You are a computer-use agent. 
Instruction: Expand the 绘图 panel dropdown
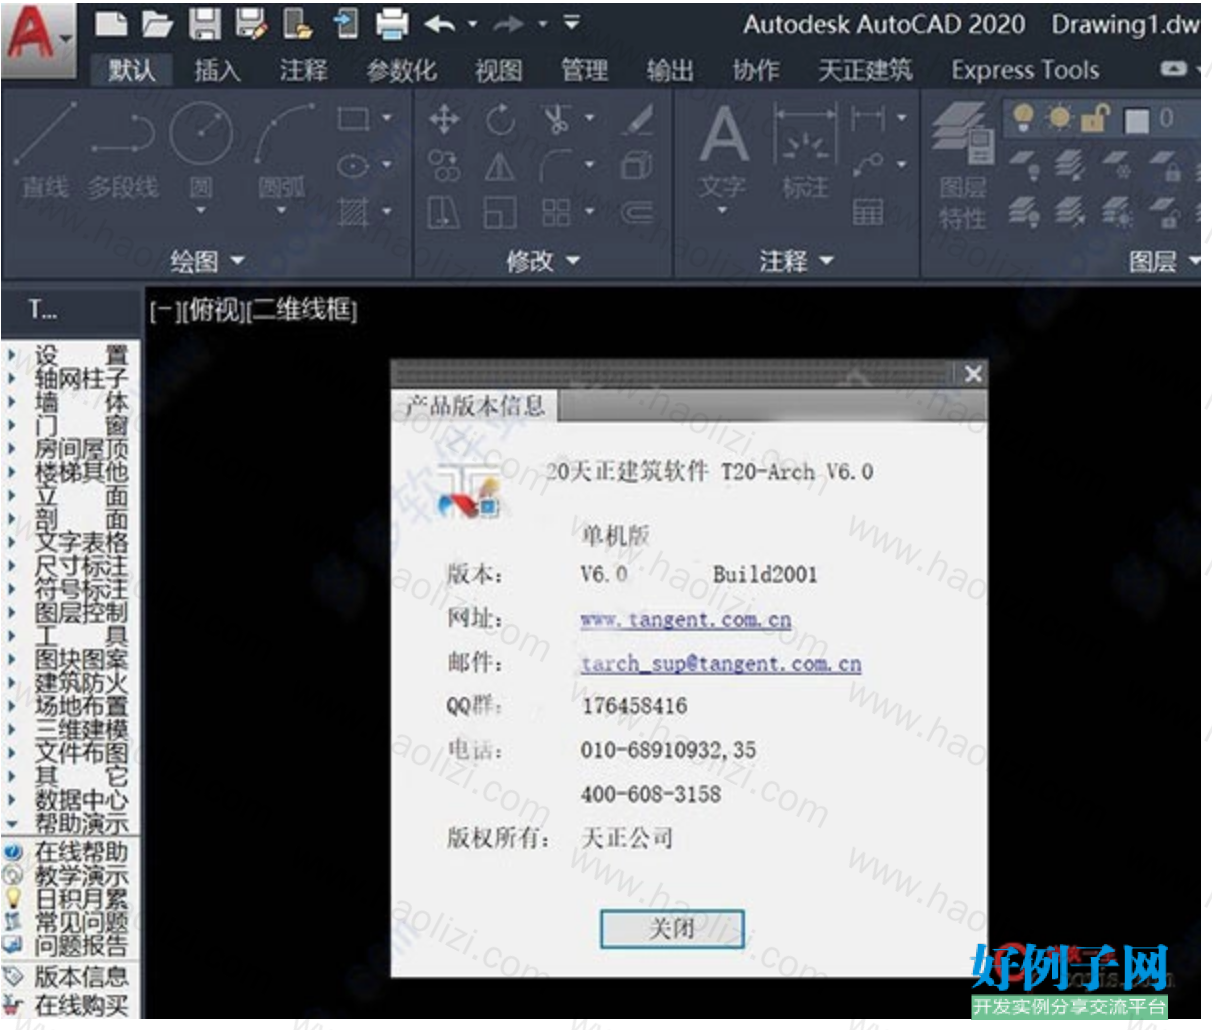coord(208,261)
